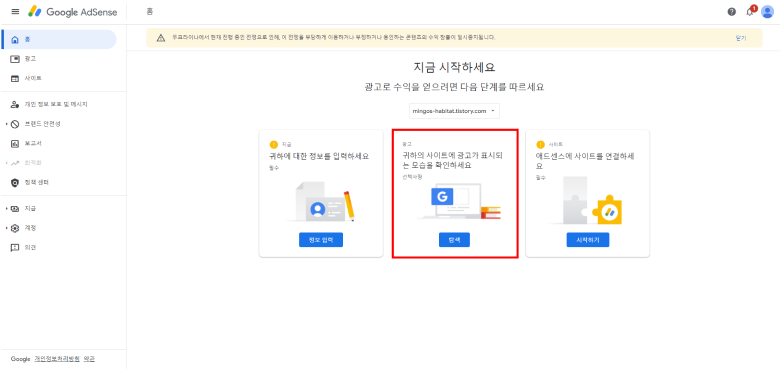Click the laptop with G illustration
The image size is (780, 370).
click(x=458, y=201)
